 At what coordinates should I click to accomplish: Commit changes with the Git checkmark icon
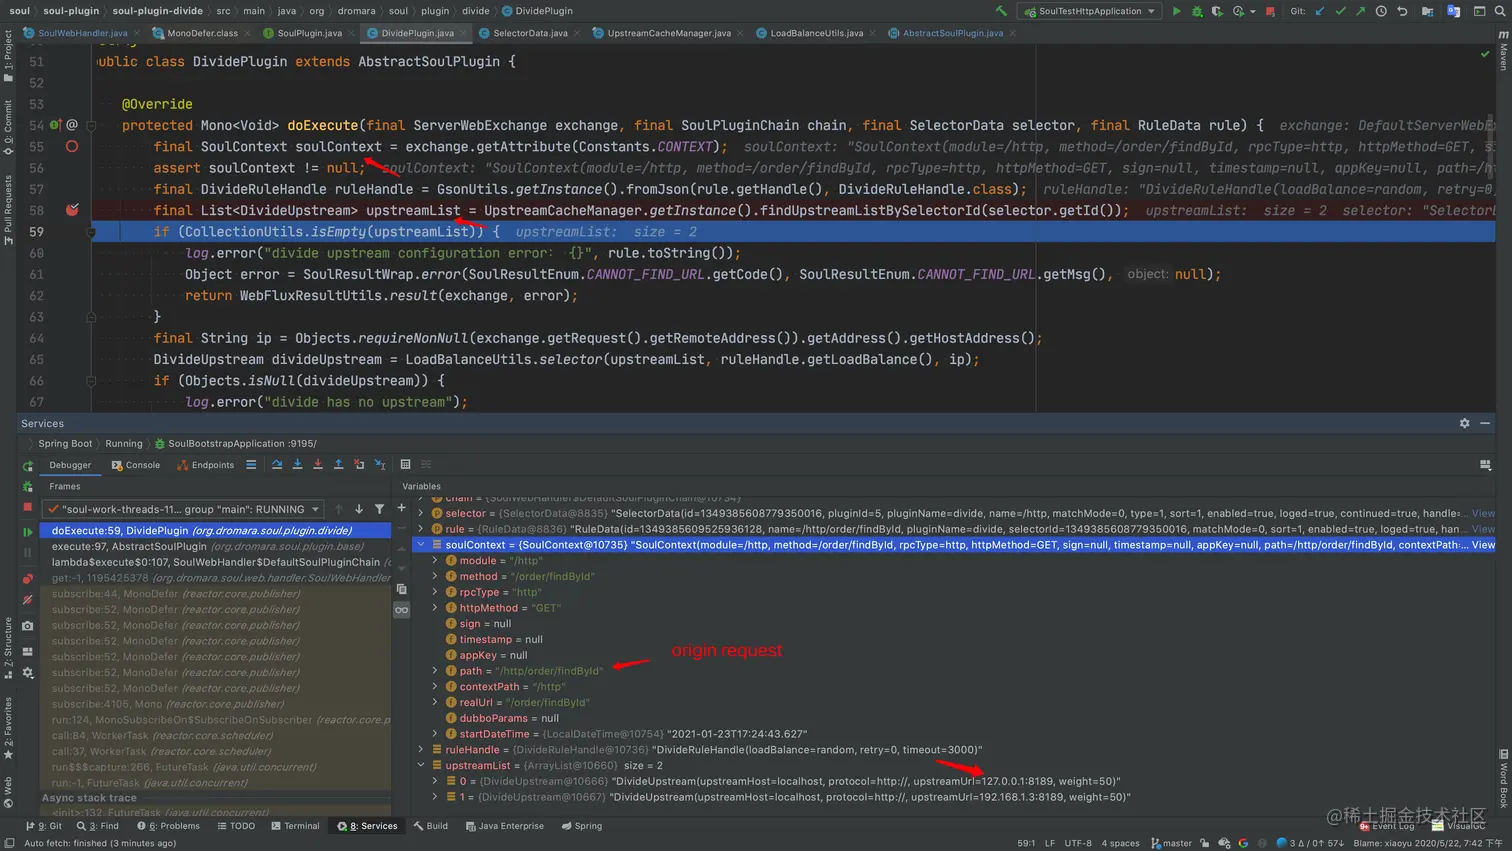(x=1340, y=11)
